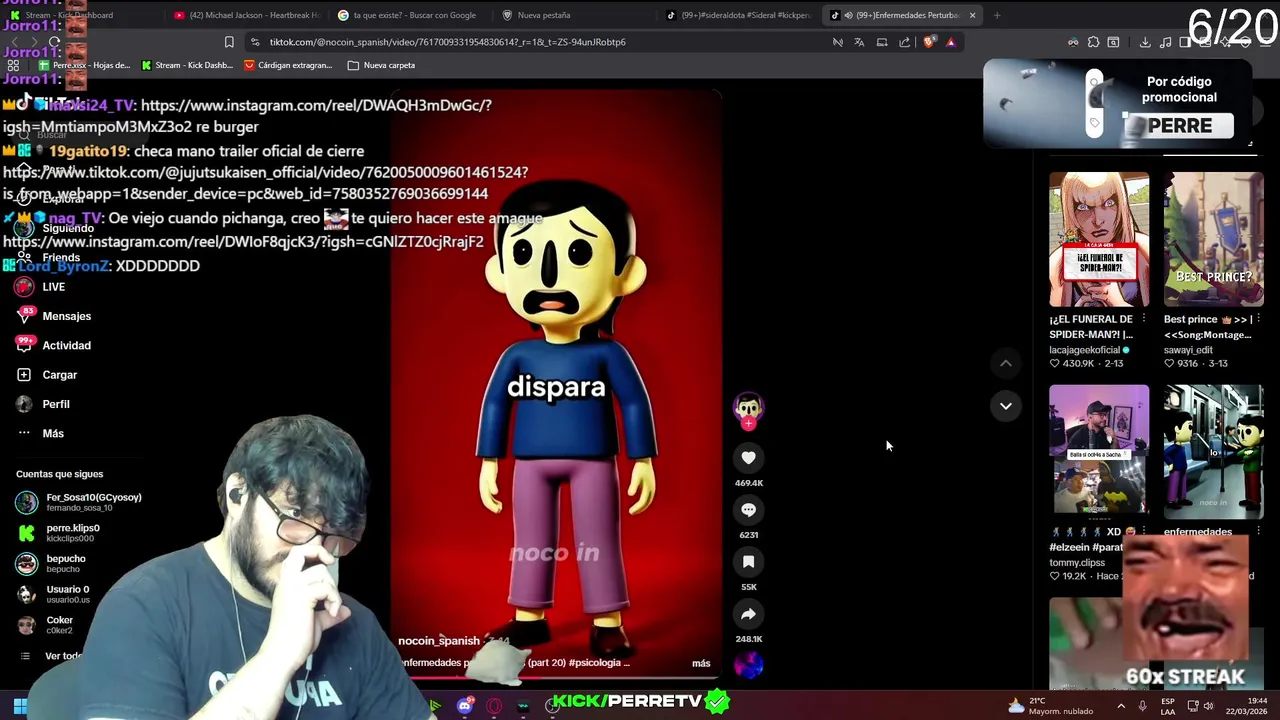The height and width of the screenshot is (720, 1280).
Task: Open 'Stream - Kick Dashb...' bookmark
Action: 187,65
